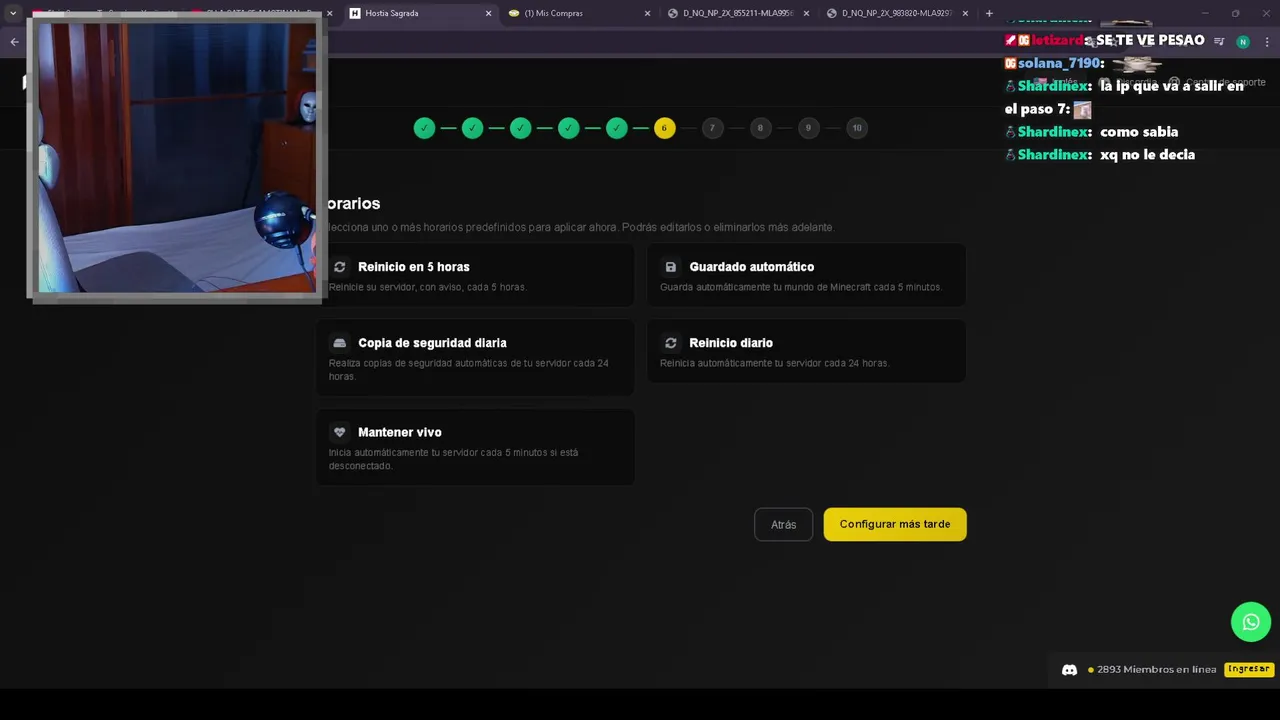
Task: Select the Reinicio diario schedule card
Action: point(806,351)
